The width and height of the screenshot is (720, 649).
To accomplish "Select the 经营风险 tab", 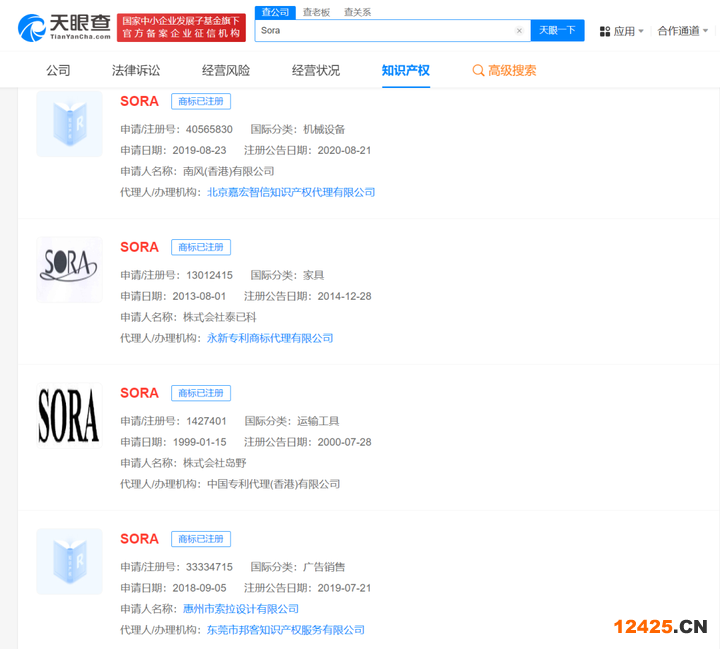I will click(x=226, y=71).
